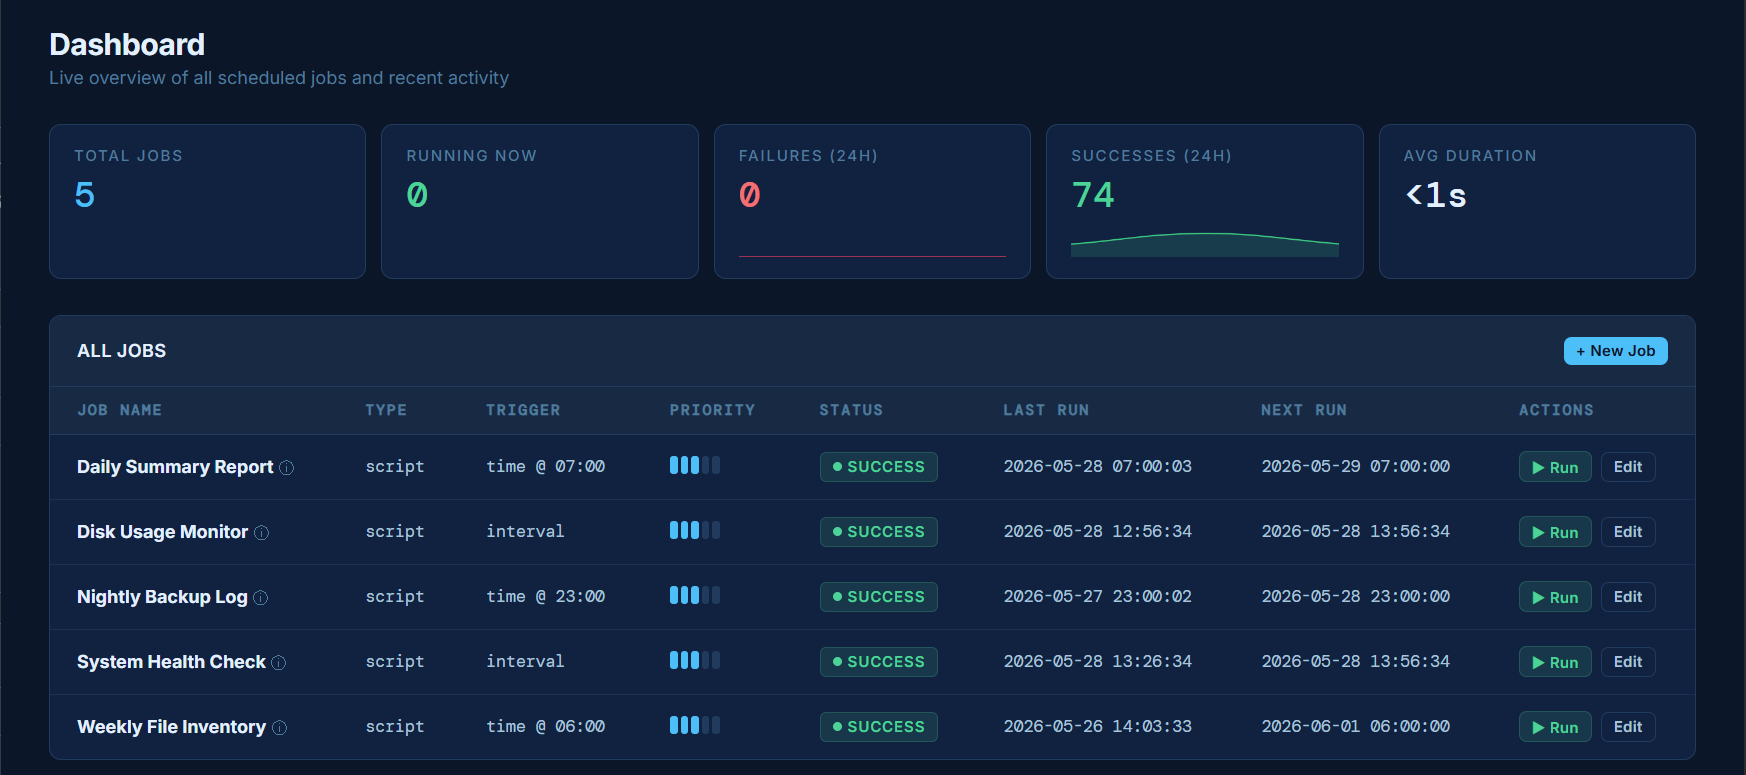Select the Avg Duration stat card

pos(1537,201)
